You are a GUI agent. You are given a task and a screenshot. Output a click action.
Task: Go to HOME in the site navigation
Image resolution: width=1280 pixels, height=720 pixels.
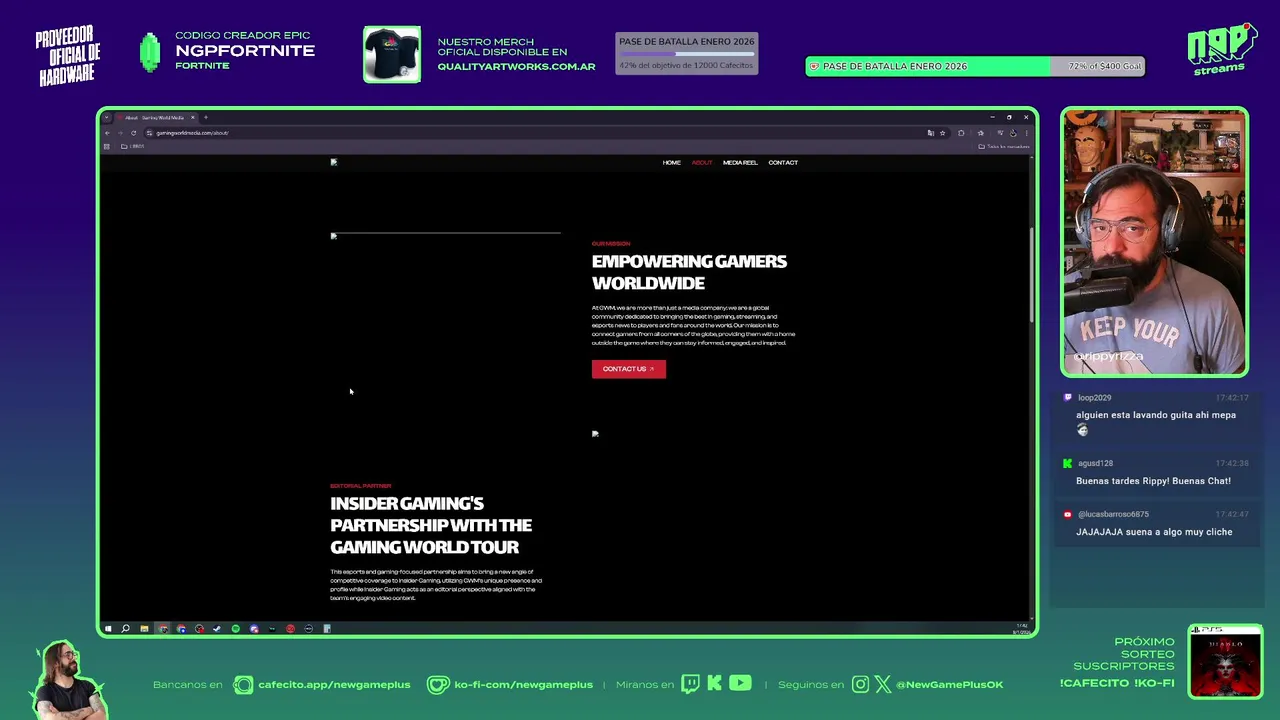672,162
